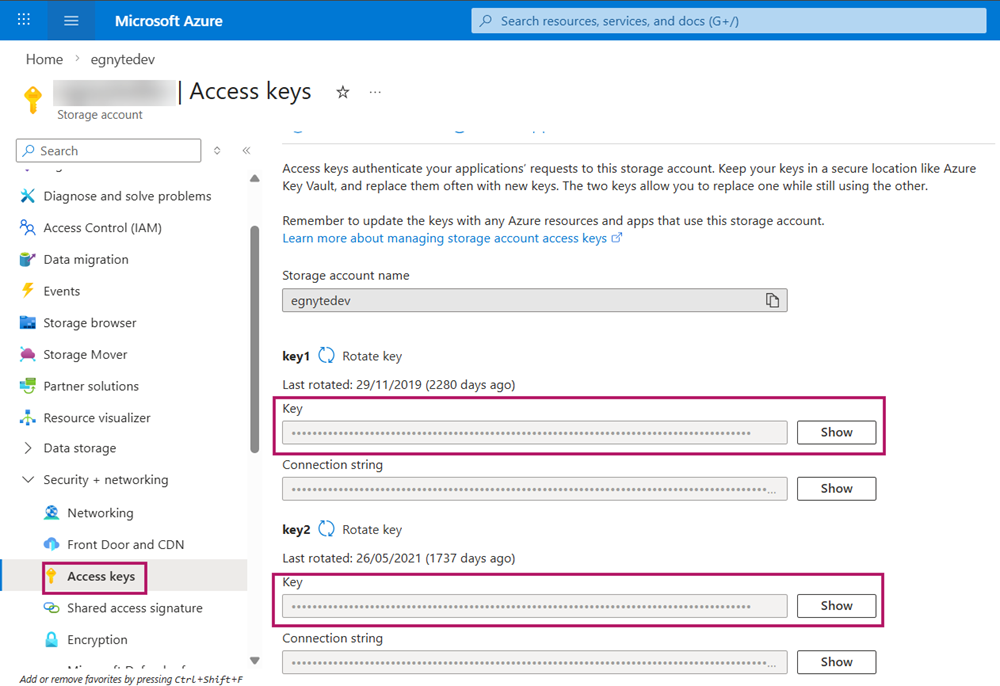The height and width of the screenshot is (686, 1000).
Task: Copy the storage account name
Action: click(772, 300)
